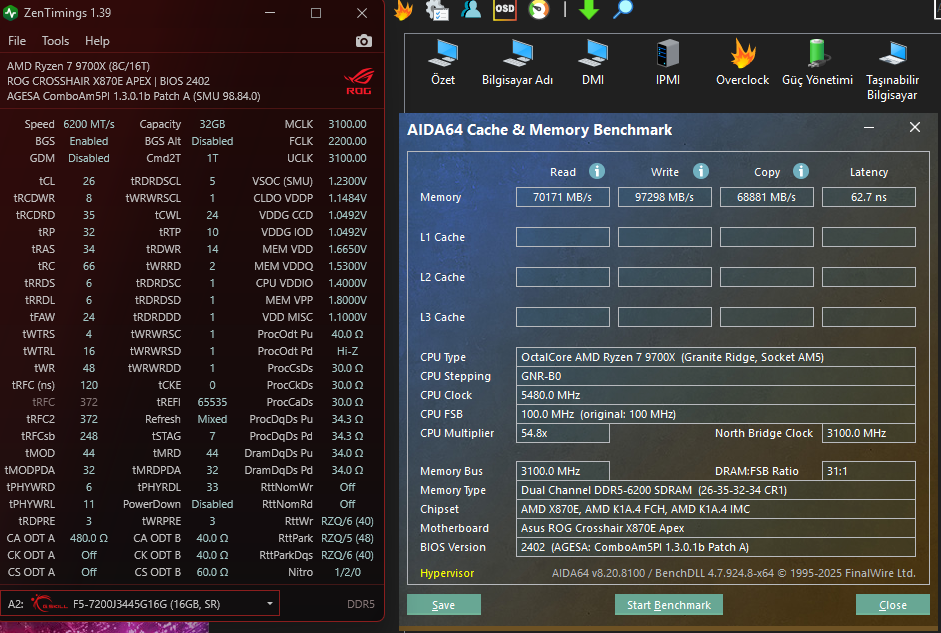Click the CPU Multiplier value 54.8x
Screen dimensions: 941x633
tap(562, 433)
